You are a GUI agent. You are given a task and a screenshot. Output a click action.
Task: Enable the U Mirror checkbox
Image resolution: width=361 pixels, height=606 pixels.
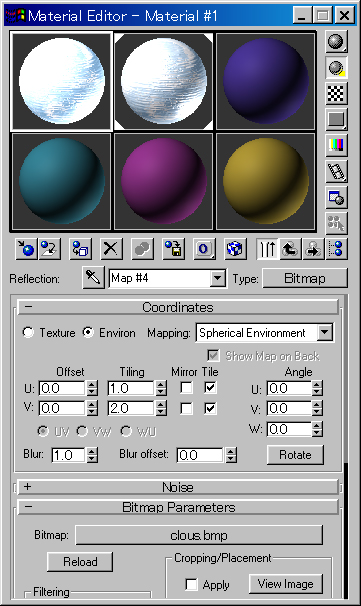click(x=186, y=388)
